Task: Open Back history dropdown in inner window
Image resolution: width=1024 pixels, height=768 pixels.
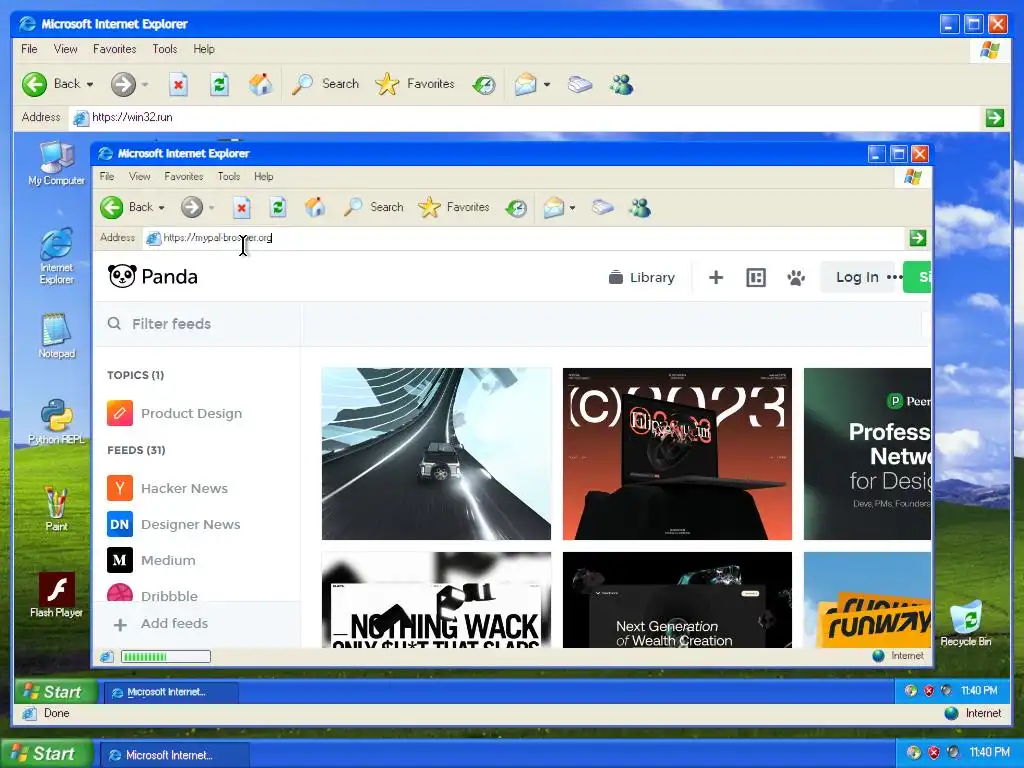Action: (x=162, y=208)
